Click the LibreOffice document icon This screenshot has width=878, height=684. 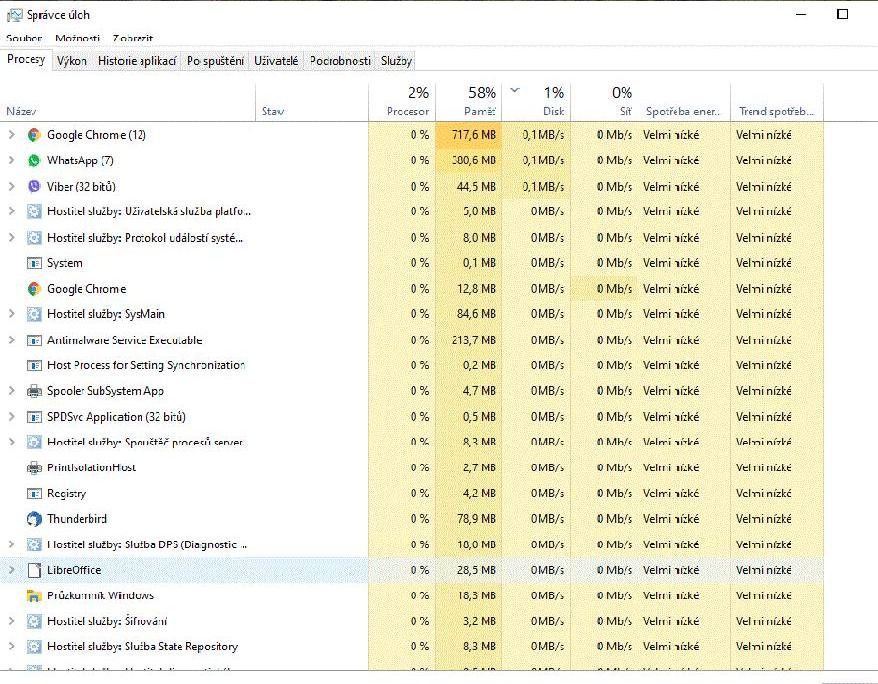point(34,570)
